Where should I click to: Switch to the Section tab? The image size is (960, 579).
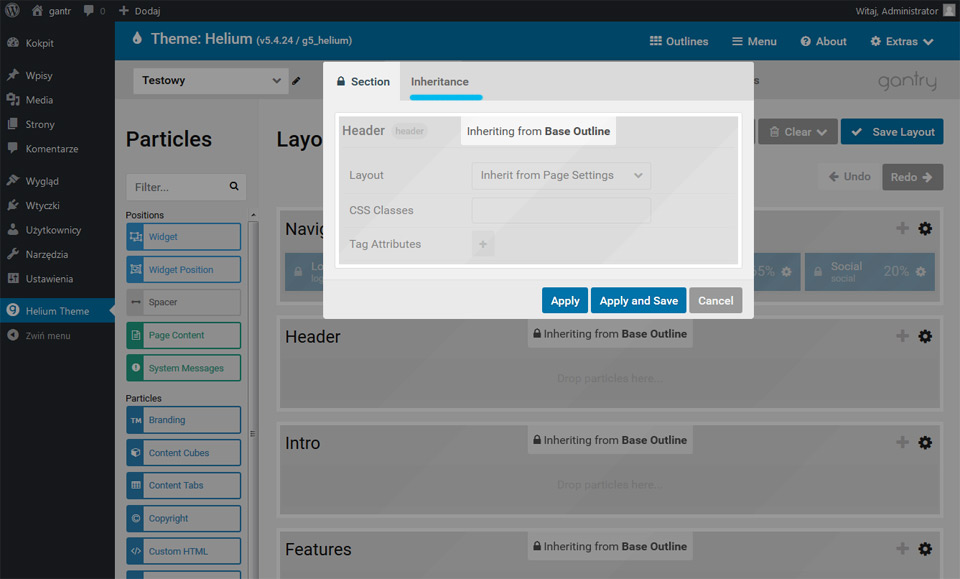click(x=362, y=81)
